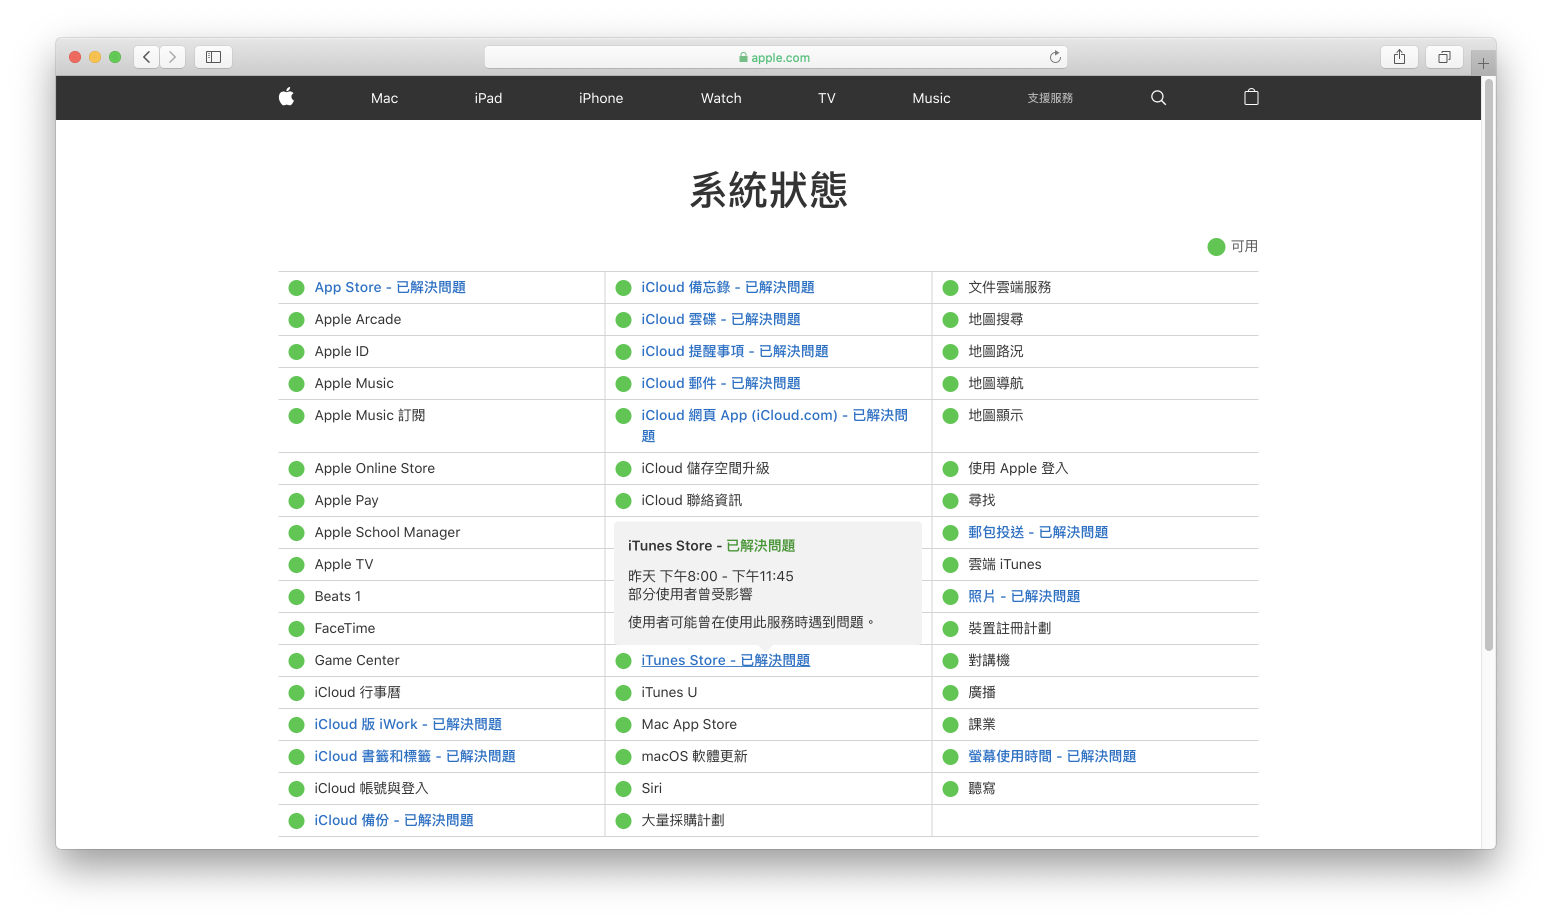Viewport: 1552px width, 923px height.
Task: Click Apple Online Store status text
Action: click(375, 468)
